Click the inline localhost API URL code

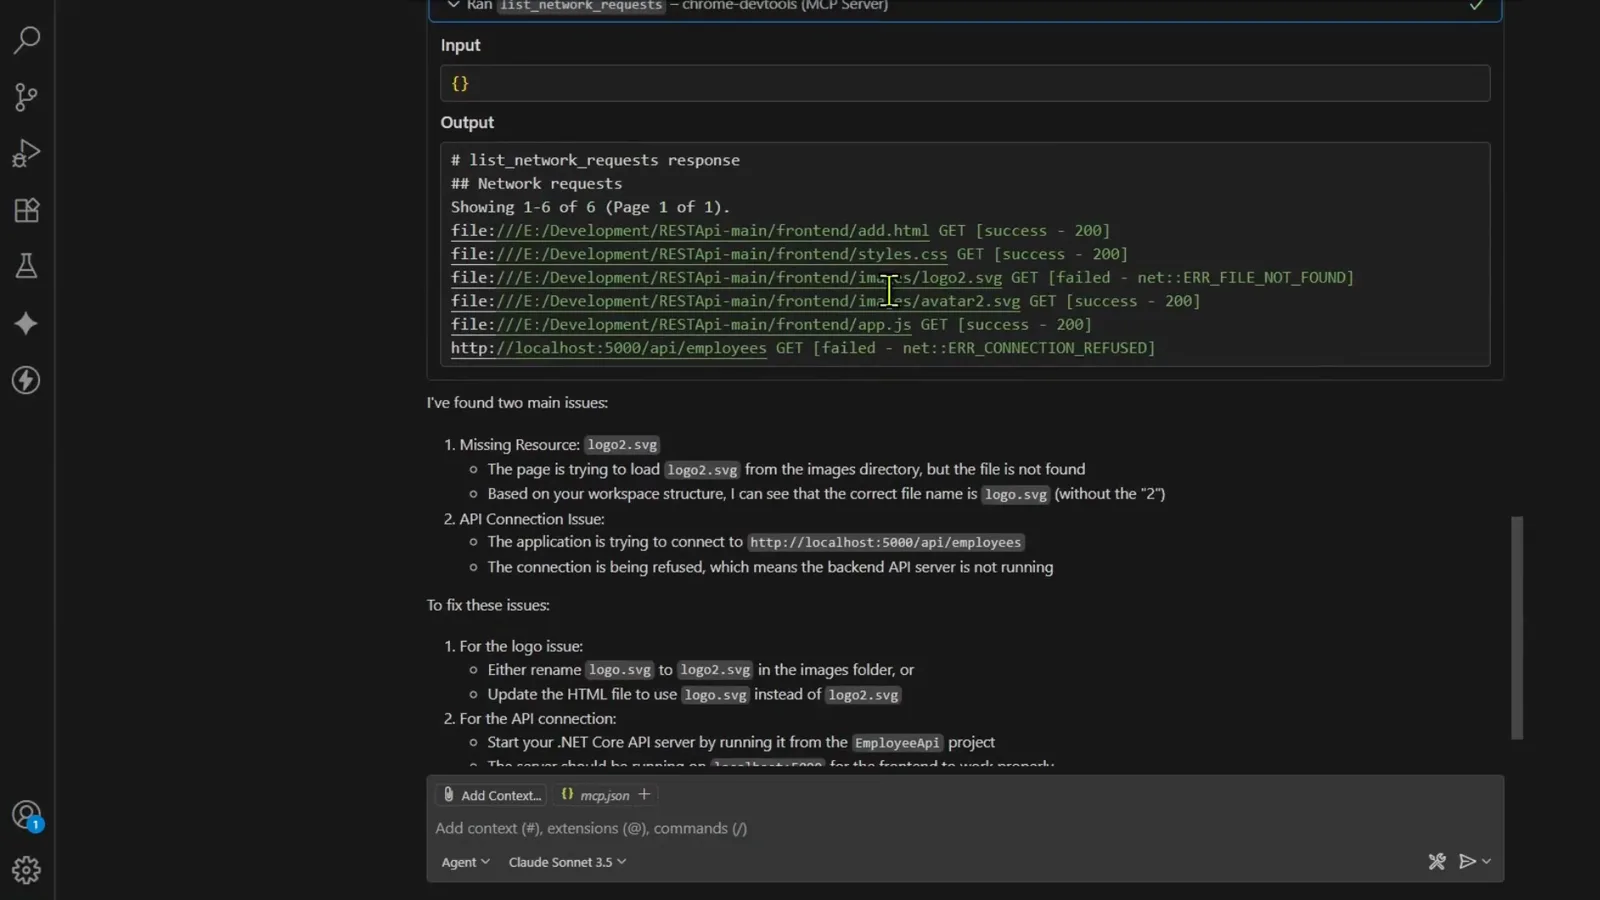click(x=885, y=542)
